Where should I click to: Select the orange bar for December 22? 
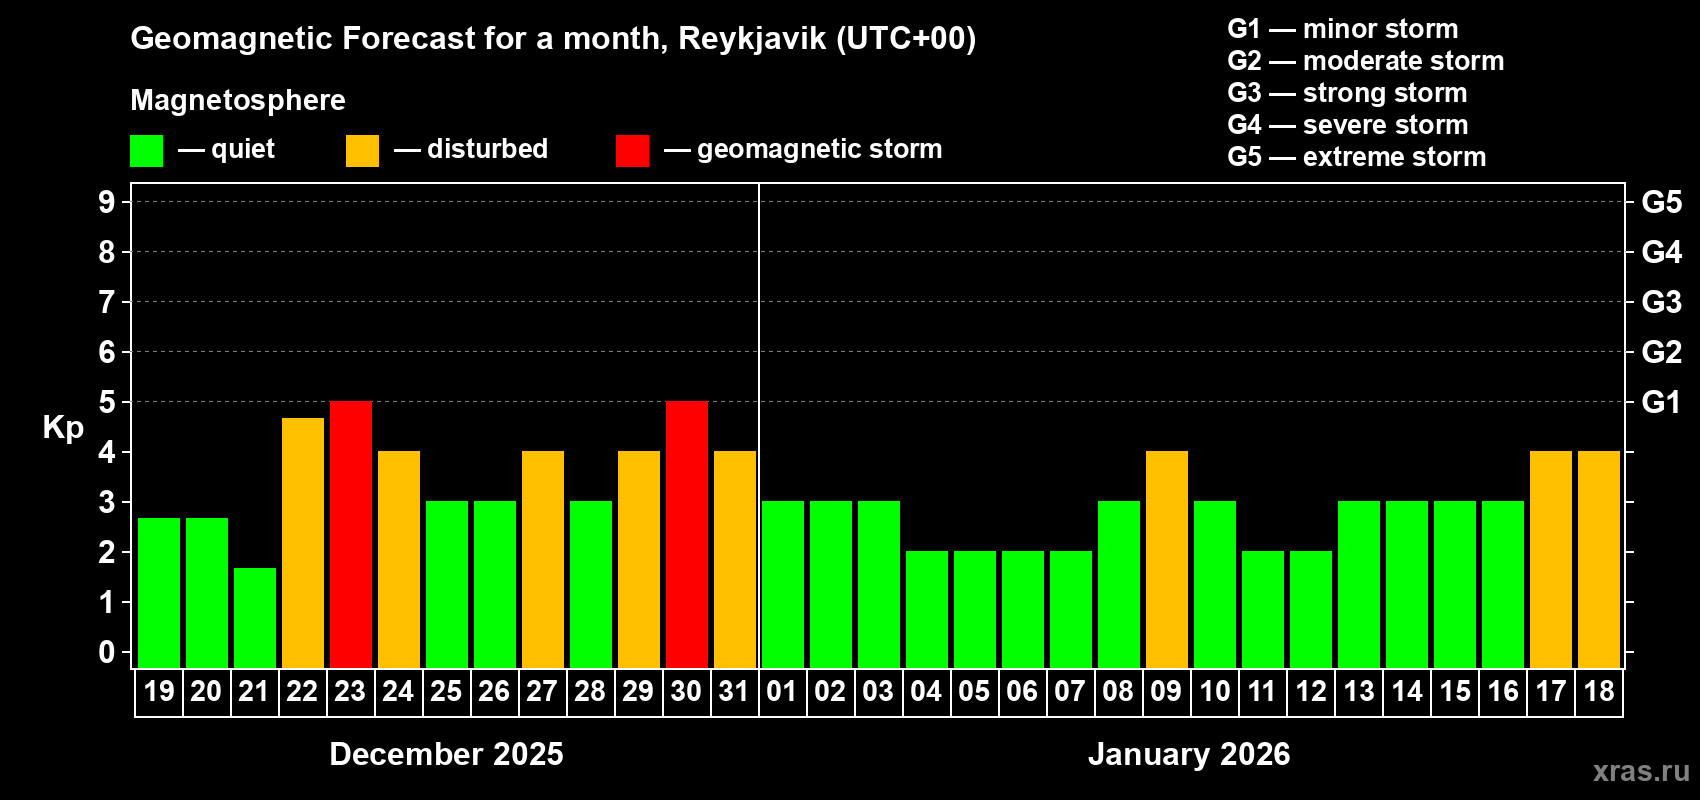click(x=303, y=543)
